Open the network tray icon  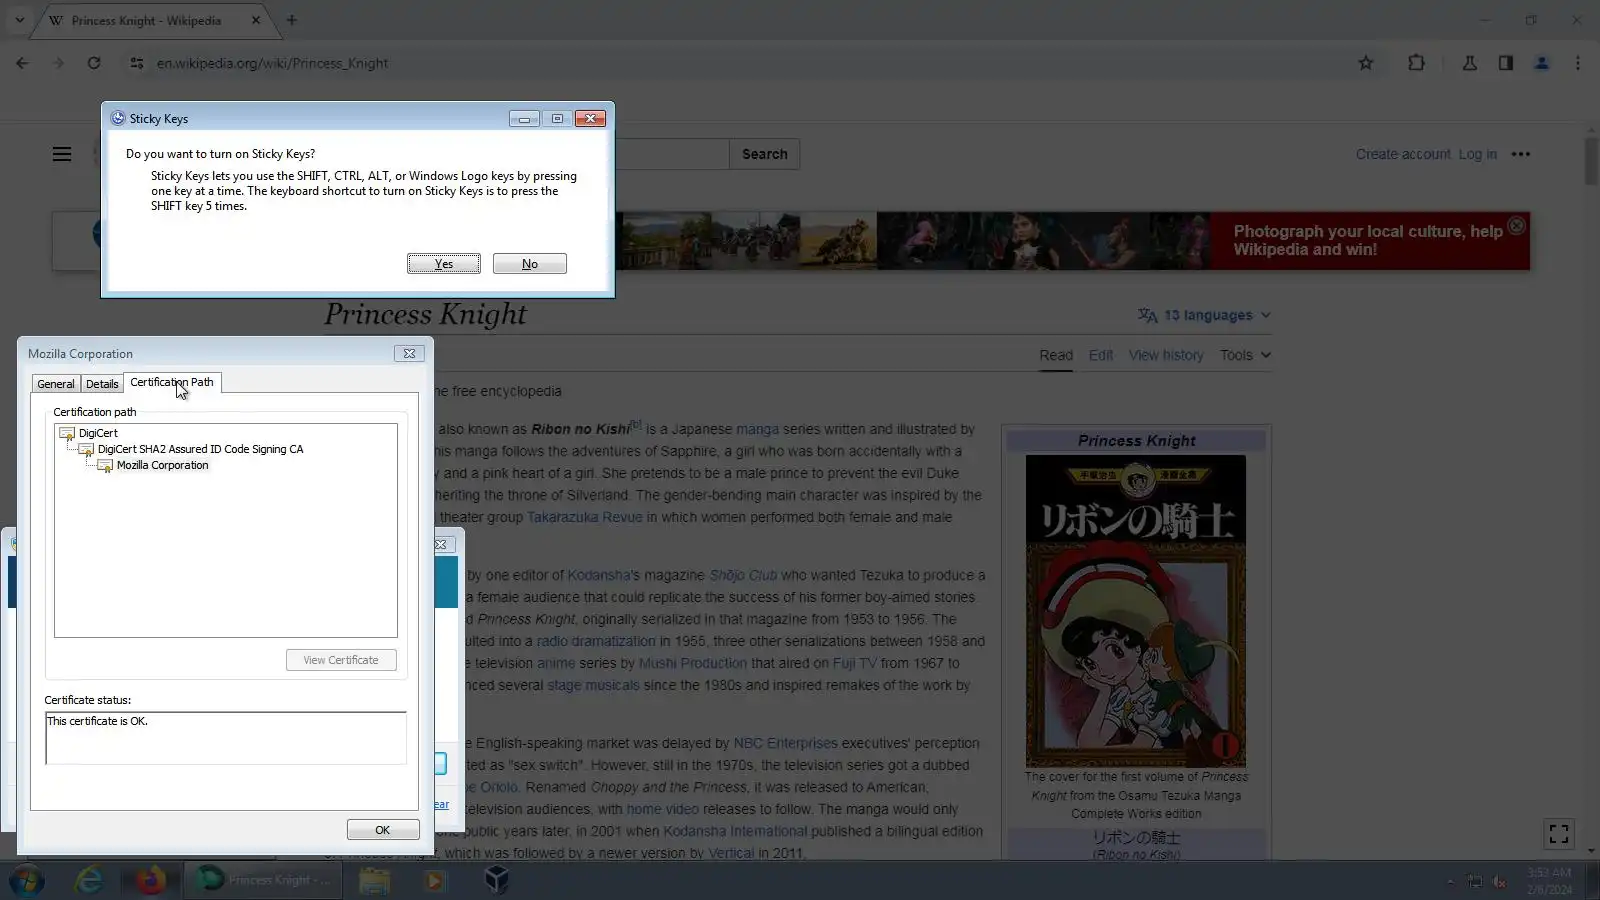click(x=1475, y=881)
